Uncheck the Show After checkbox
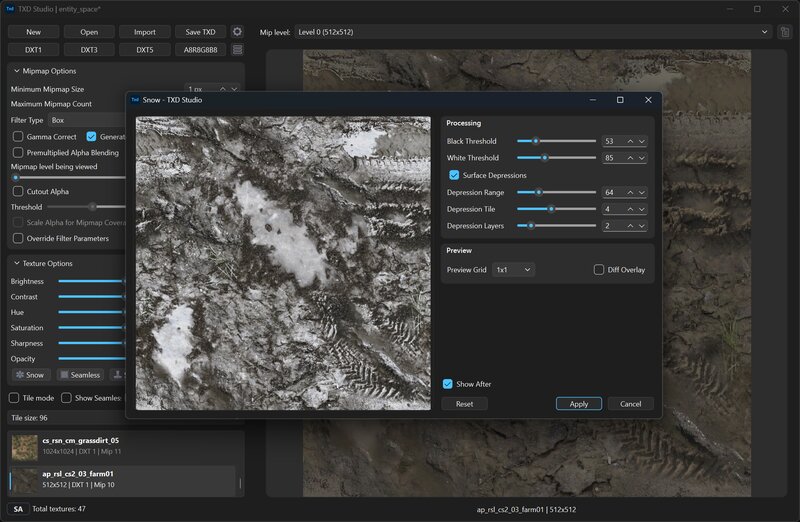Viewport: 800px width, 522px height. point(448,384)
